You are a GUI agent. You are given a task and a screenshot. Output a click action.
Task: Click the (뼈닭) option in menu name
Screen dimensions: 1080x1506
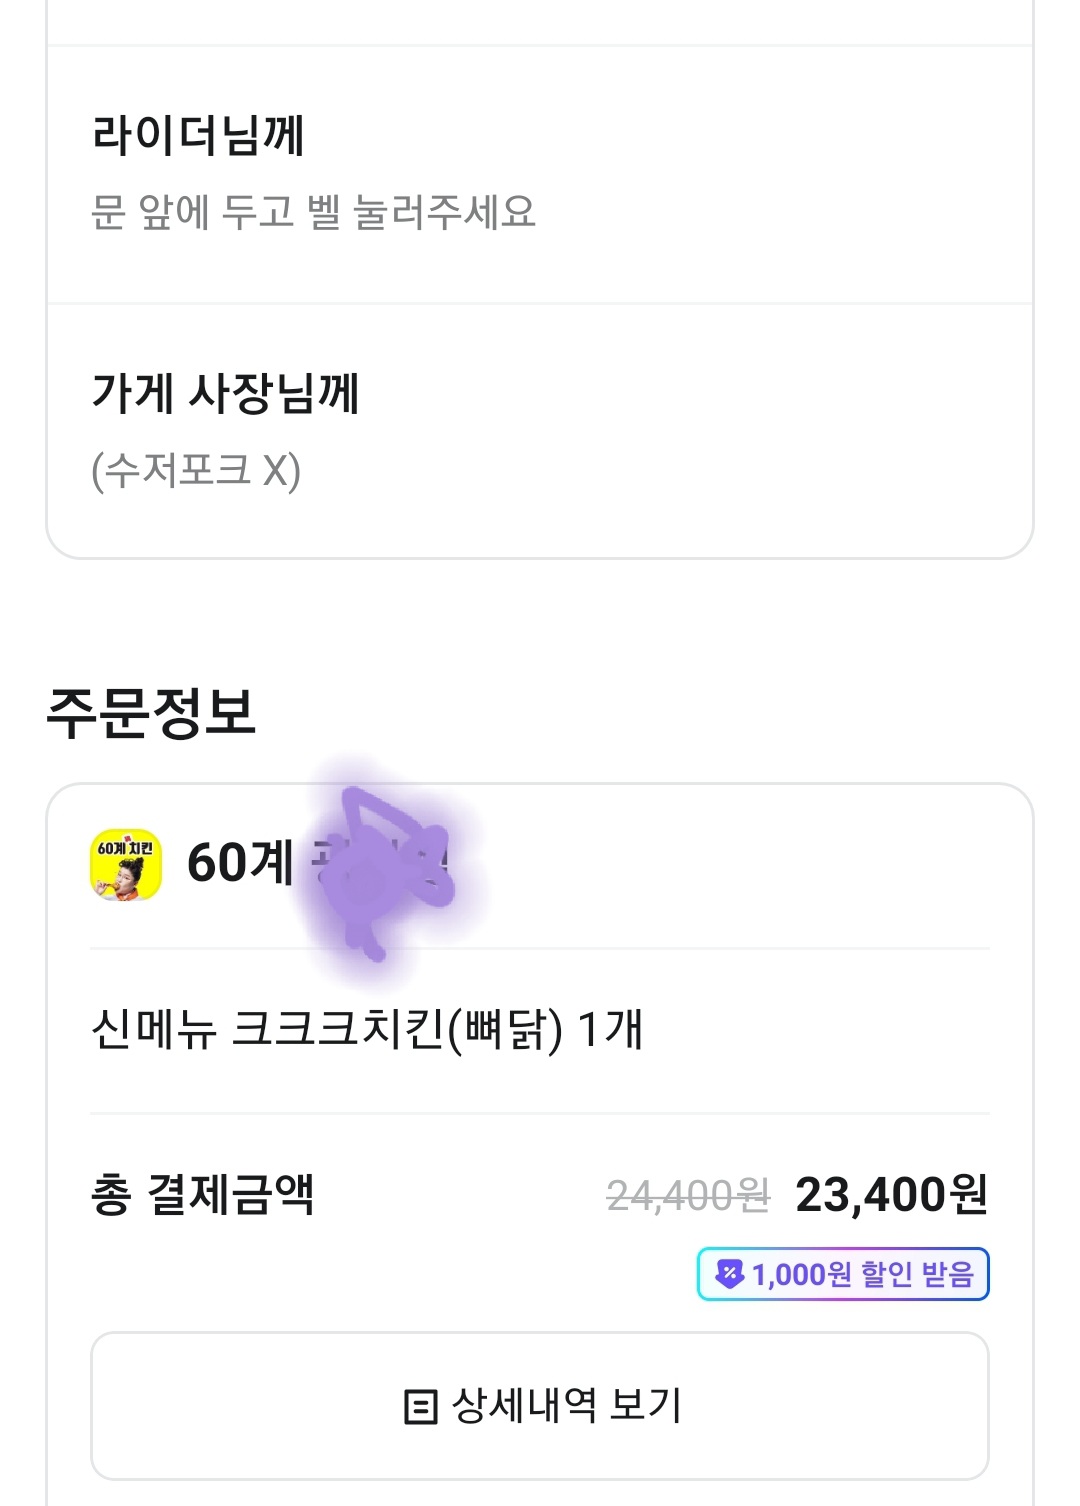[x=505, y=1029]
